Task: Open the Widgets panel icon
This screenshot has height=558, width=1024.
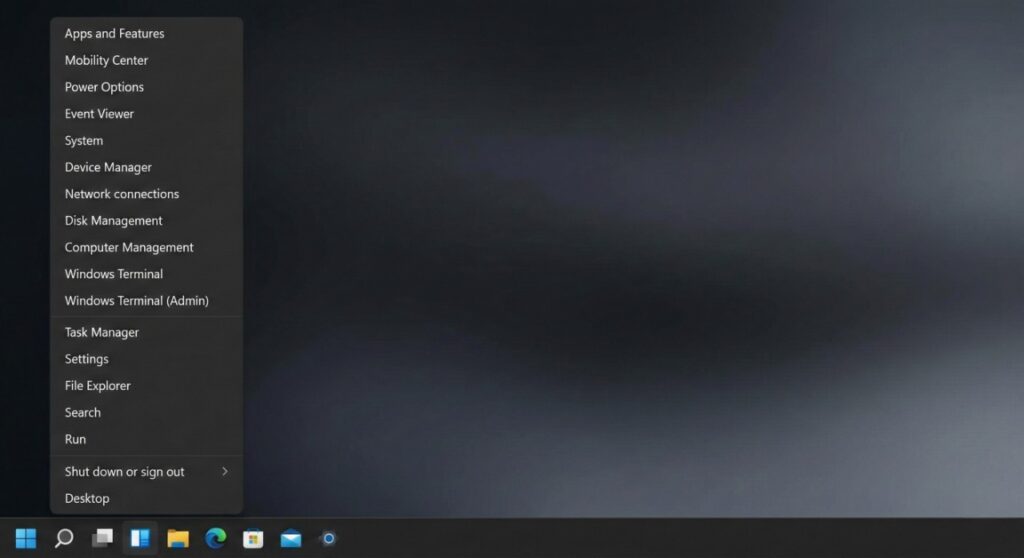Action: tap(140, 539)
